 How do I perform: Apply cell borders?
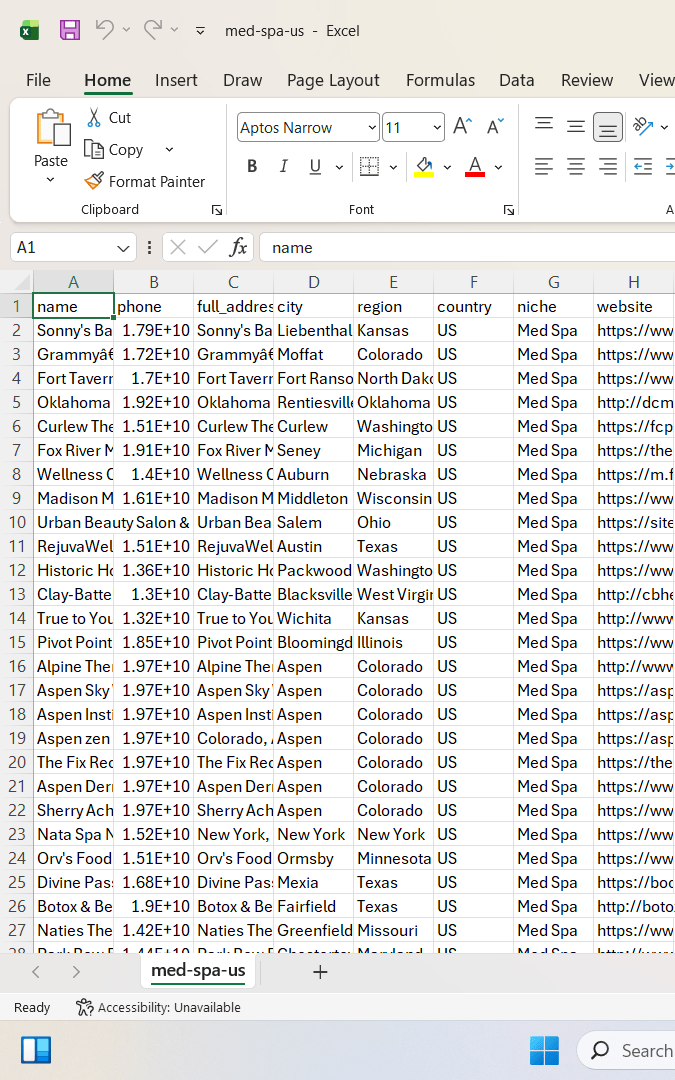[x=369, y=166]
